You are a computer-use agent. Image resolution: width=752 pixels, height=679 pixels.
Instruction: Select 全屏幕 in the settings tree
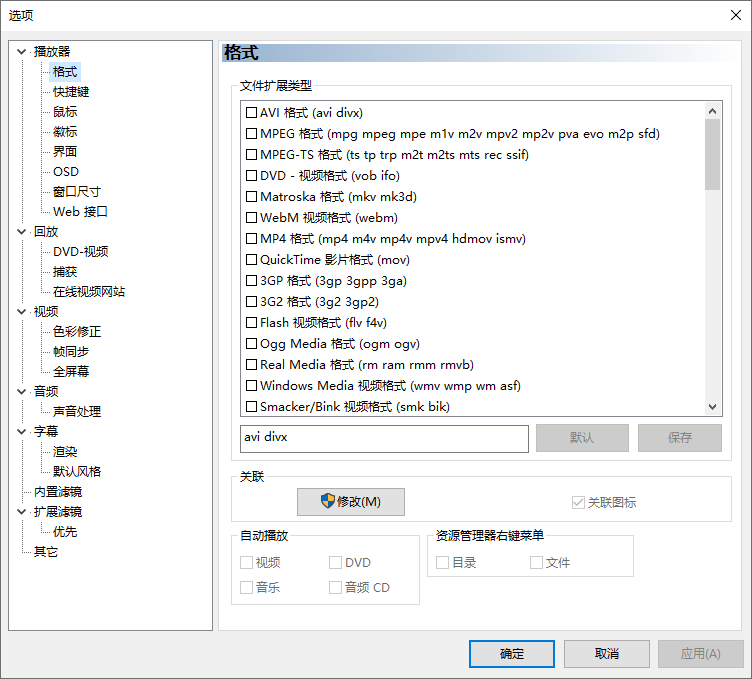click(71, 371)
